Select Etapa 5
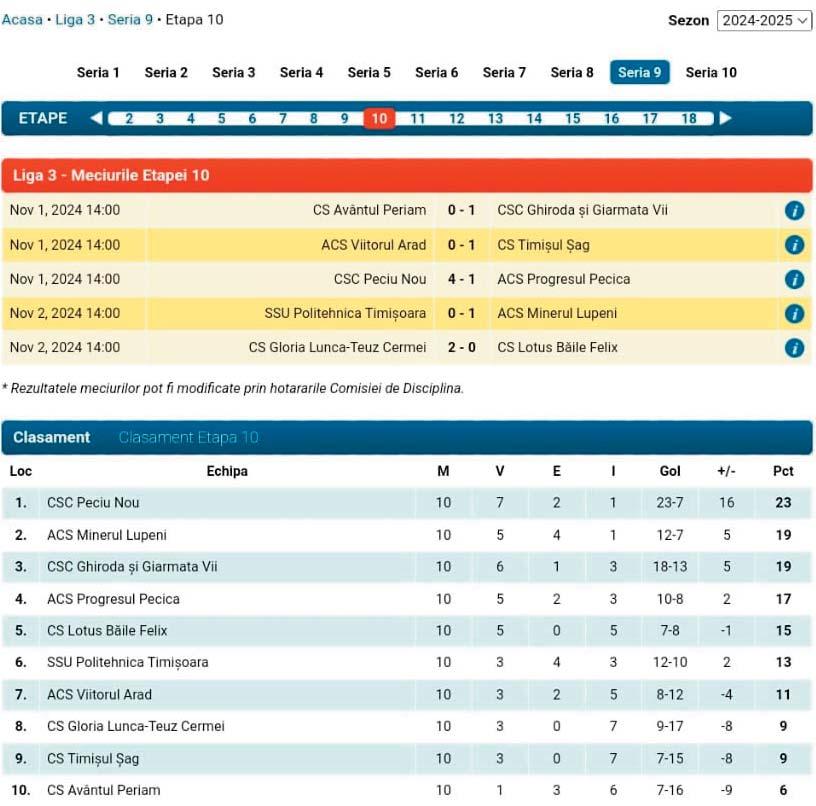 [x=221, y=119]
